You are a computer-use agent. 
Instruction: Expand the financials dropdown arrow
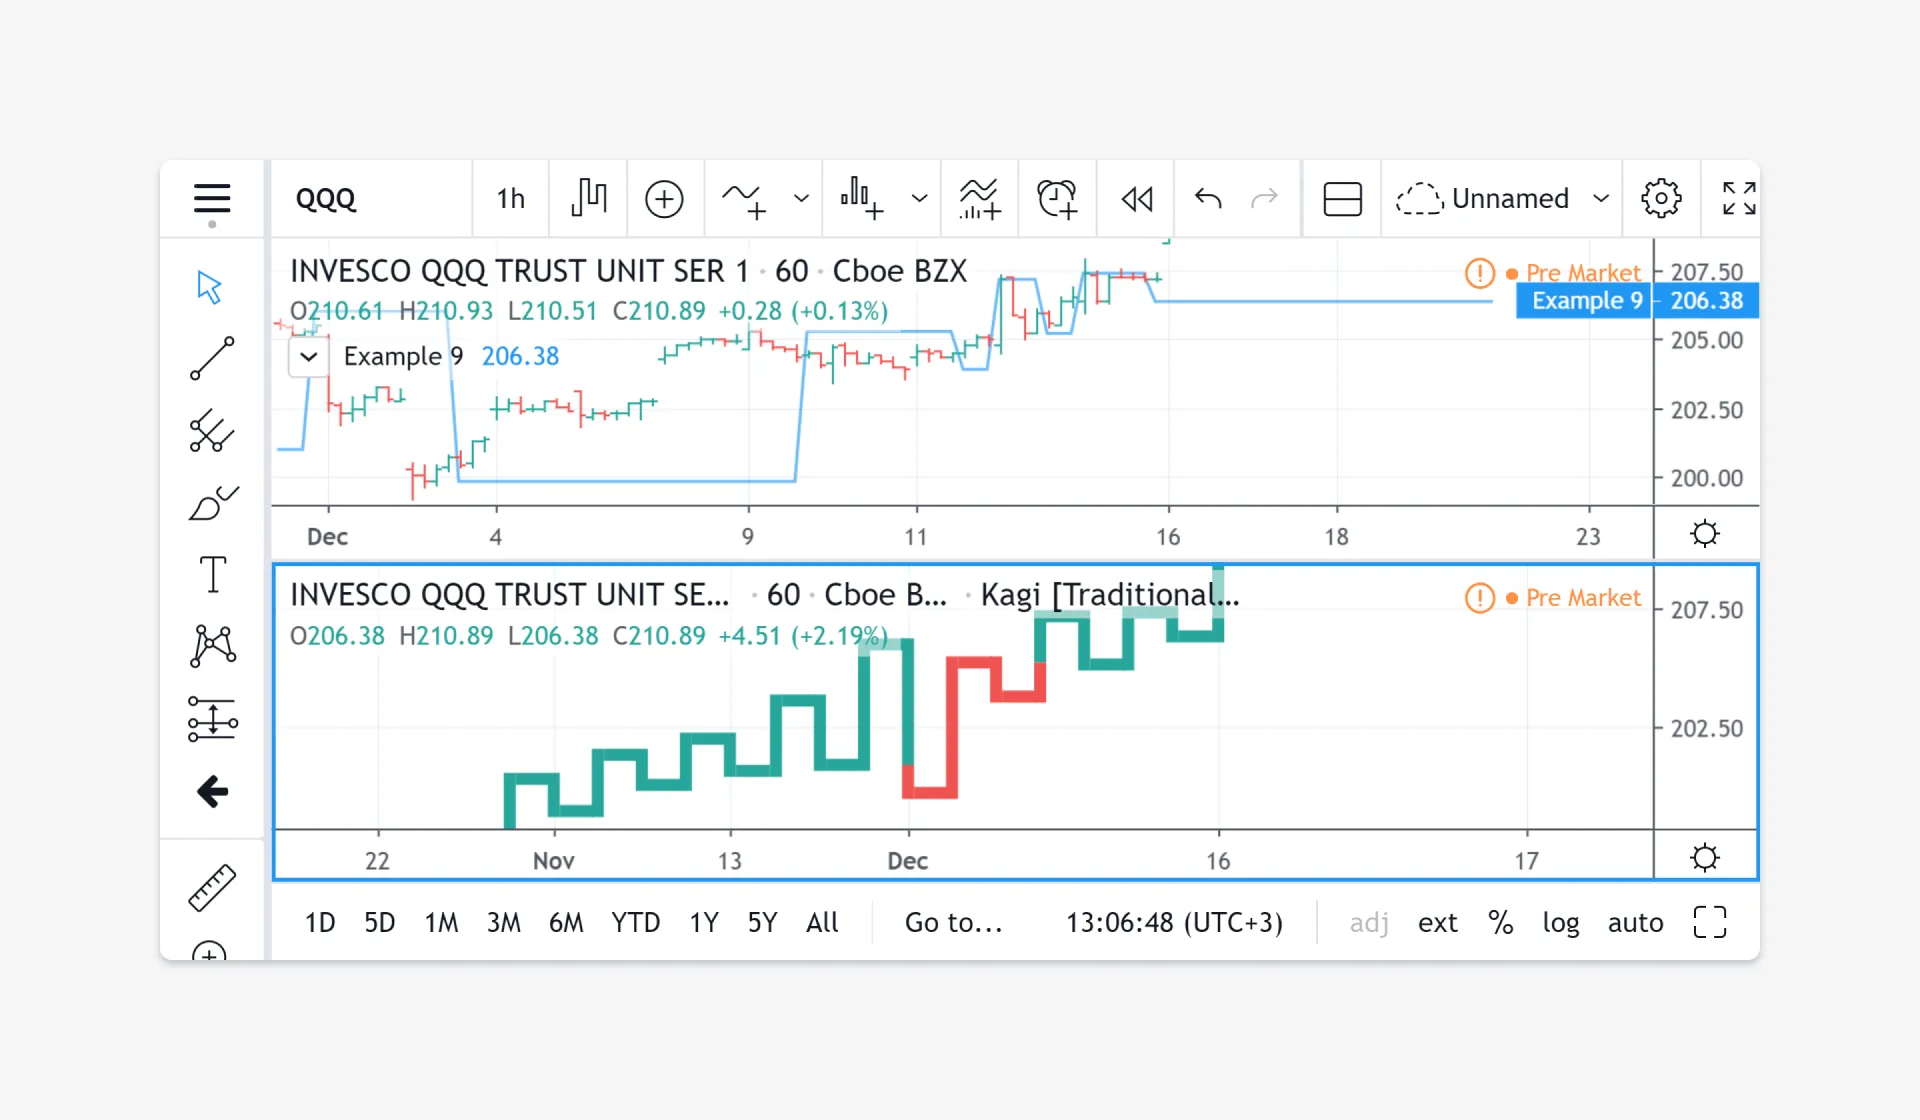pyautogui.click(x=920, y=198)
